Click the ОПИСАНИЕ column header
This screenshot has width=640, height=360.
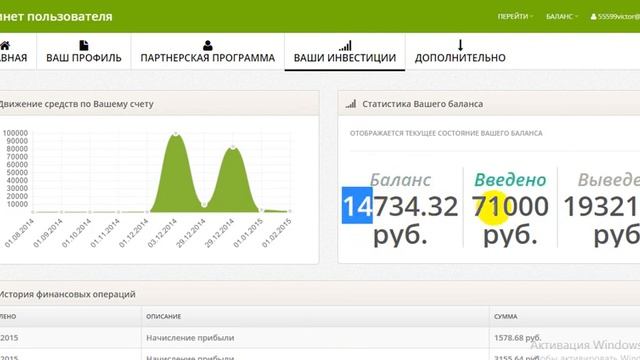point(164,316)
